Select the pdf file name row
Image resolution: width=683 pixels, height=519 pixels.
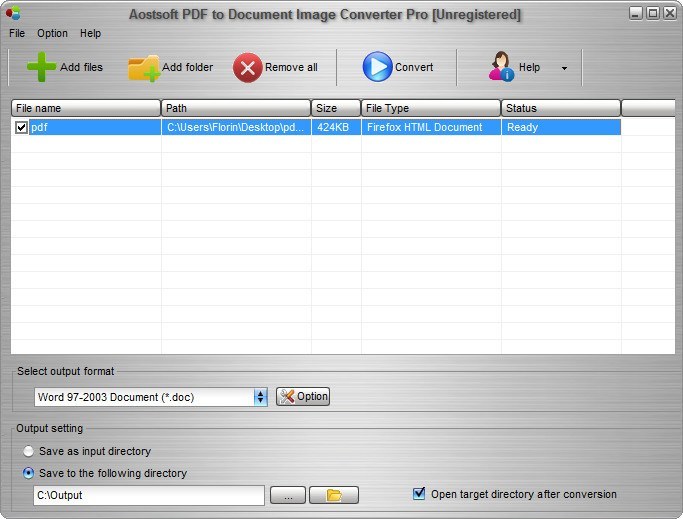[95, 127]
